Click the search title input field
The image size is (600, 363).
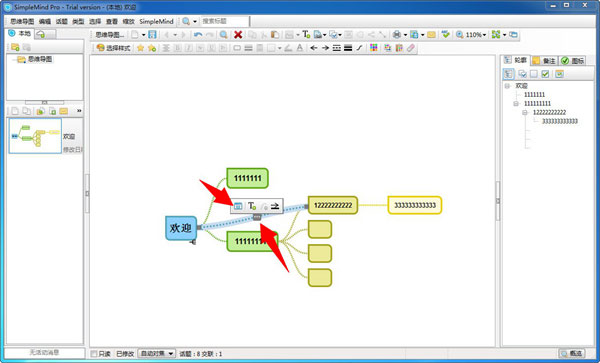(225, 21)
